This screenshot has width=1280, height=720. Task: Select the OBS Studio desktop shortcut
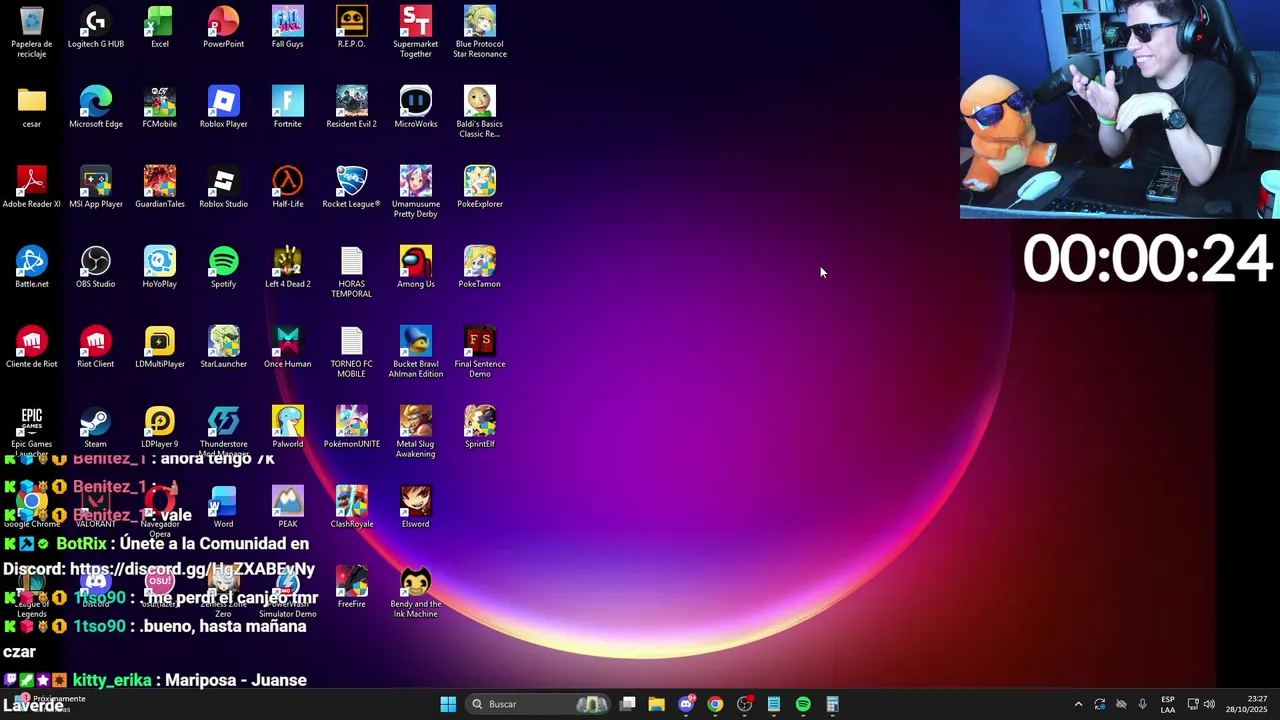[x=96, y=268]
